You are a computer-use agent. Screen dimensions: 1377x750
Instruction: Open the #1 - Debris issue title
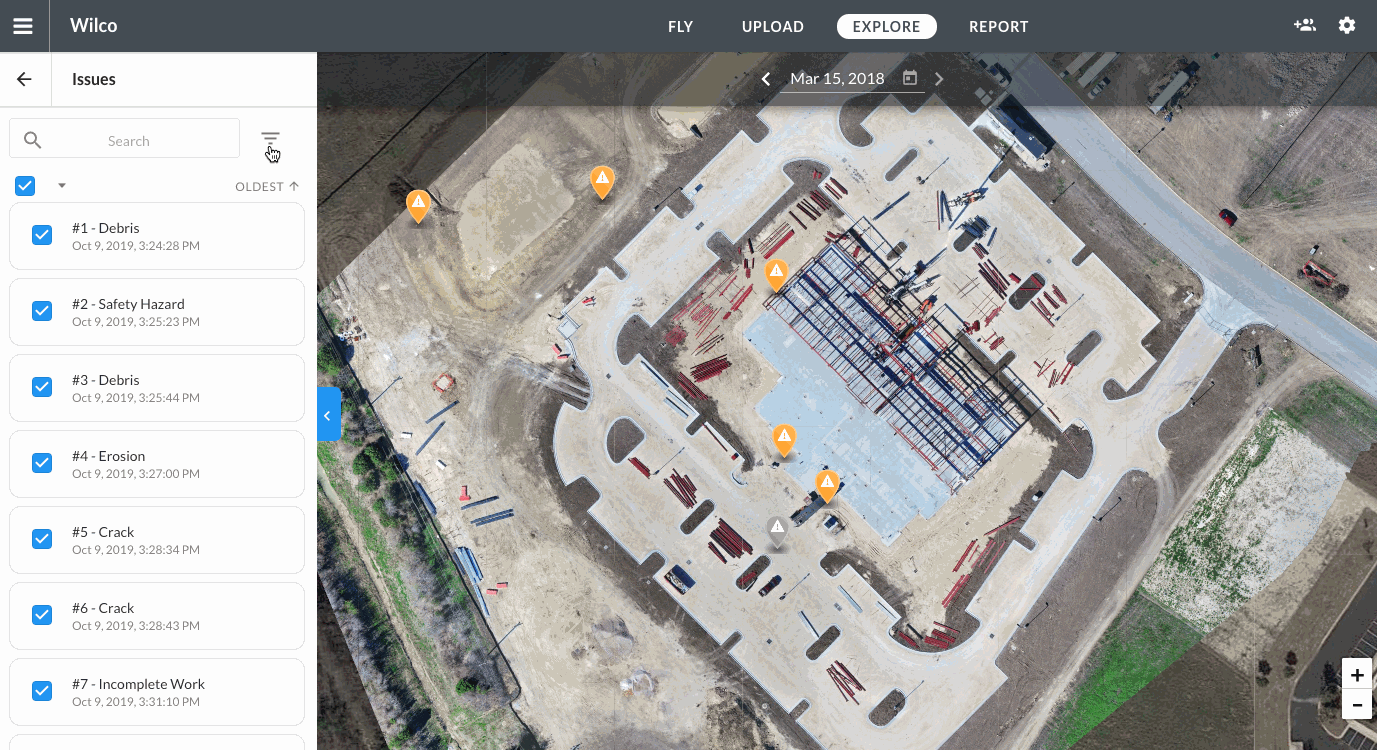coord(106,228)
